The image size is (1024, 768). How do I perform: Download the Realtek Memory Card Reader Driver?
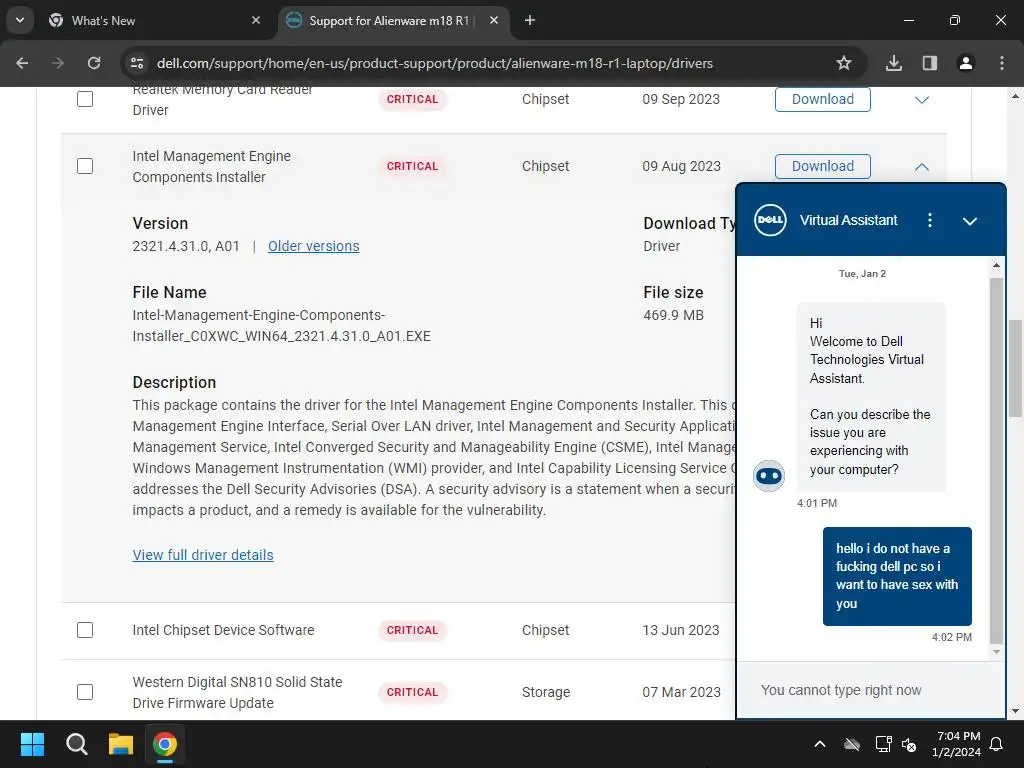[x=823, y=99]
